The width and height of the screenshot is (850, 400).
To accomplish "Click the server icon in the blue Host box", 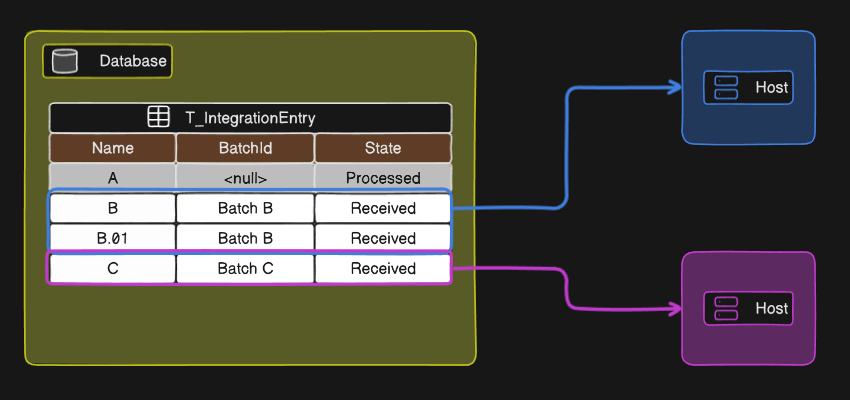I will 726,87.
